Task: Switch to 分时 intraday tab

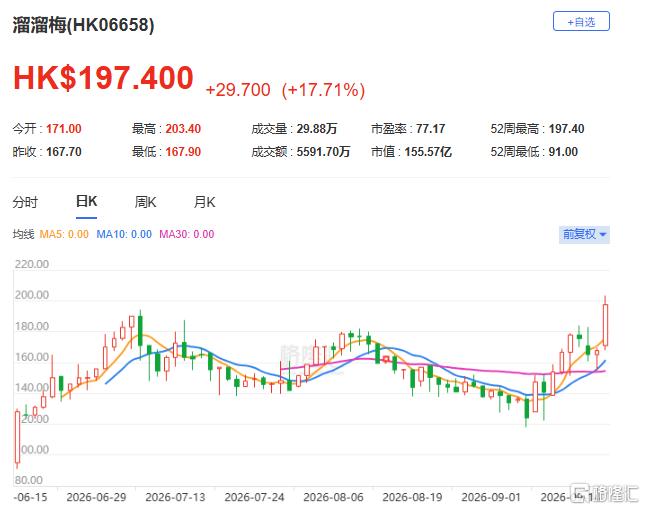Action: click(x=25, y=202)
